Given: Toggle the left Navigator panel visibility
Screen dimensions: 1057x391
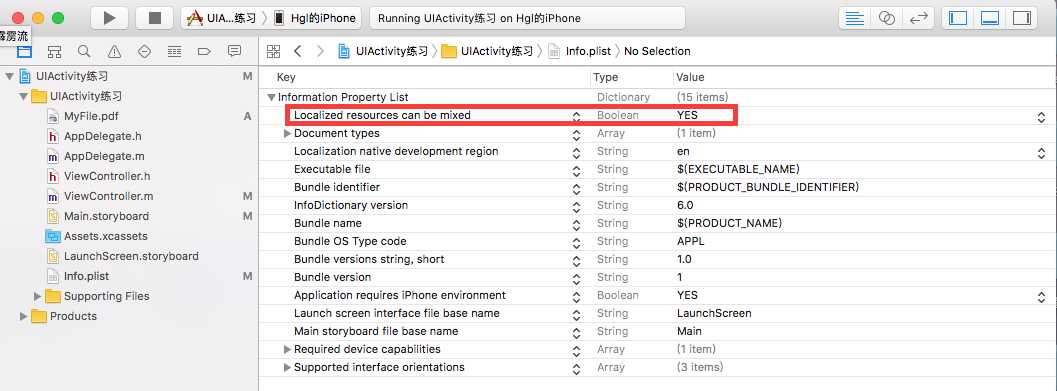Looking at the screenshot, I should click(958, 18).
